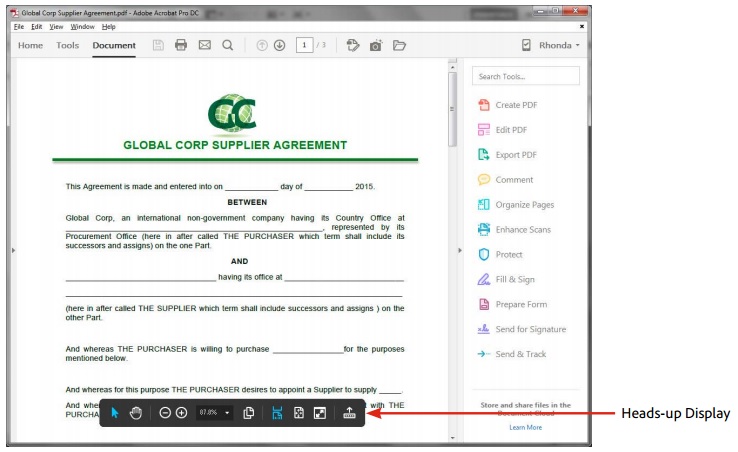Click the zoom out minus button
Image resolution: width=738 pixels, height=452 pixels.
pos(165,413)
